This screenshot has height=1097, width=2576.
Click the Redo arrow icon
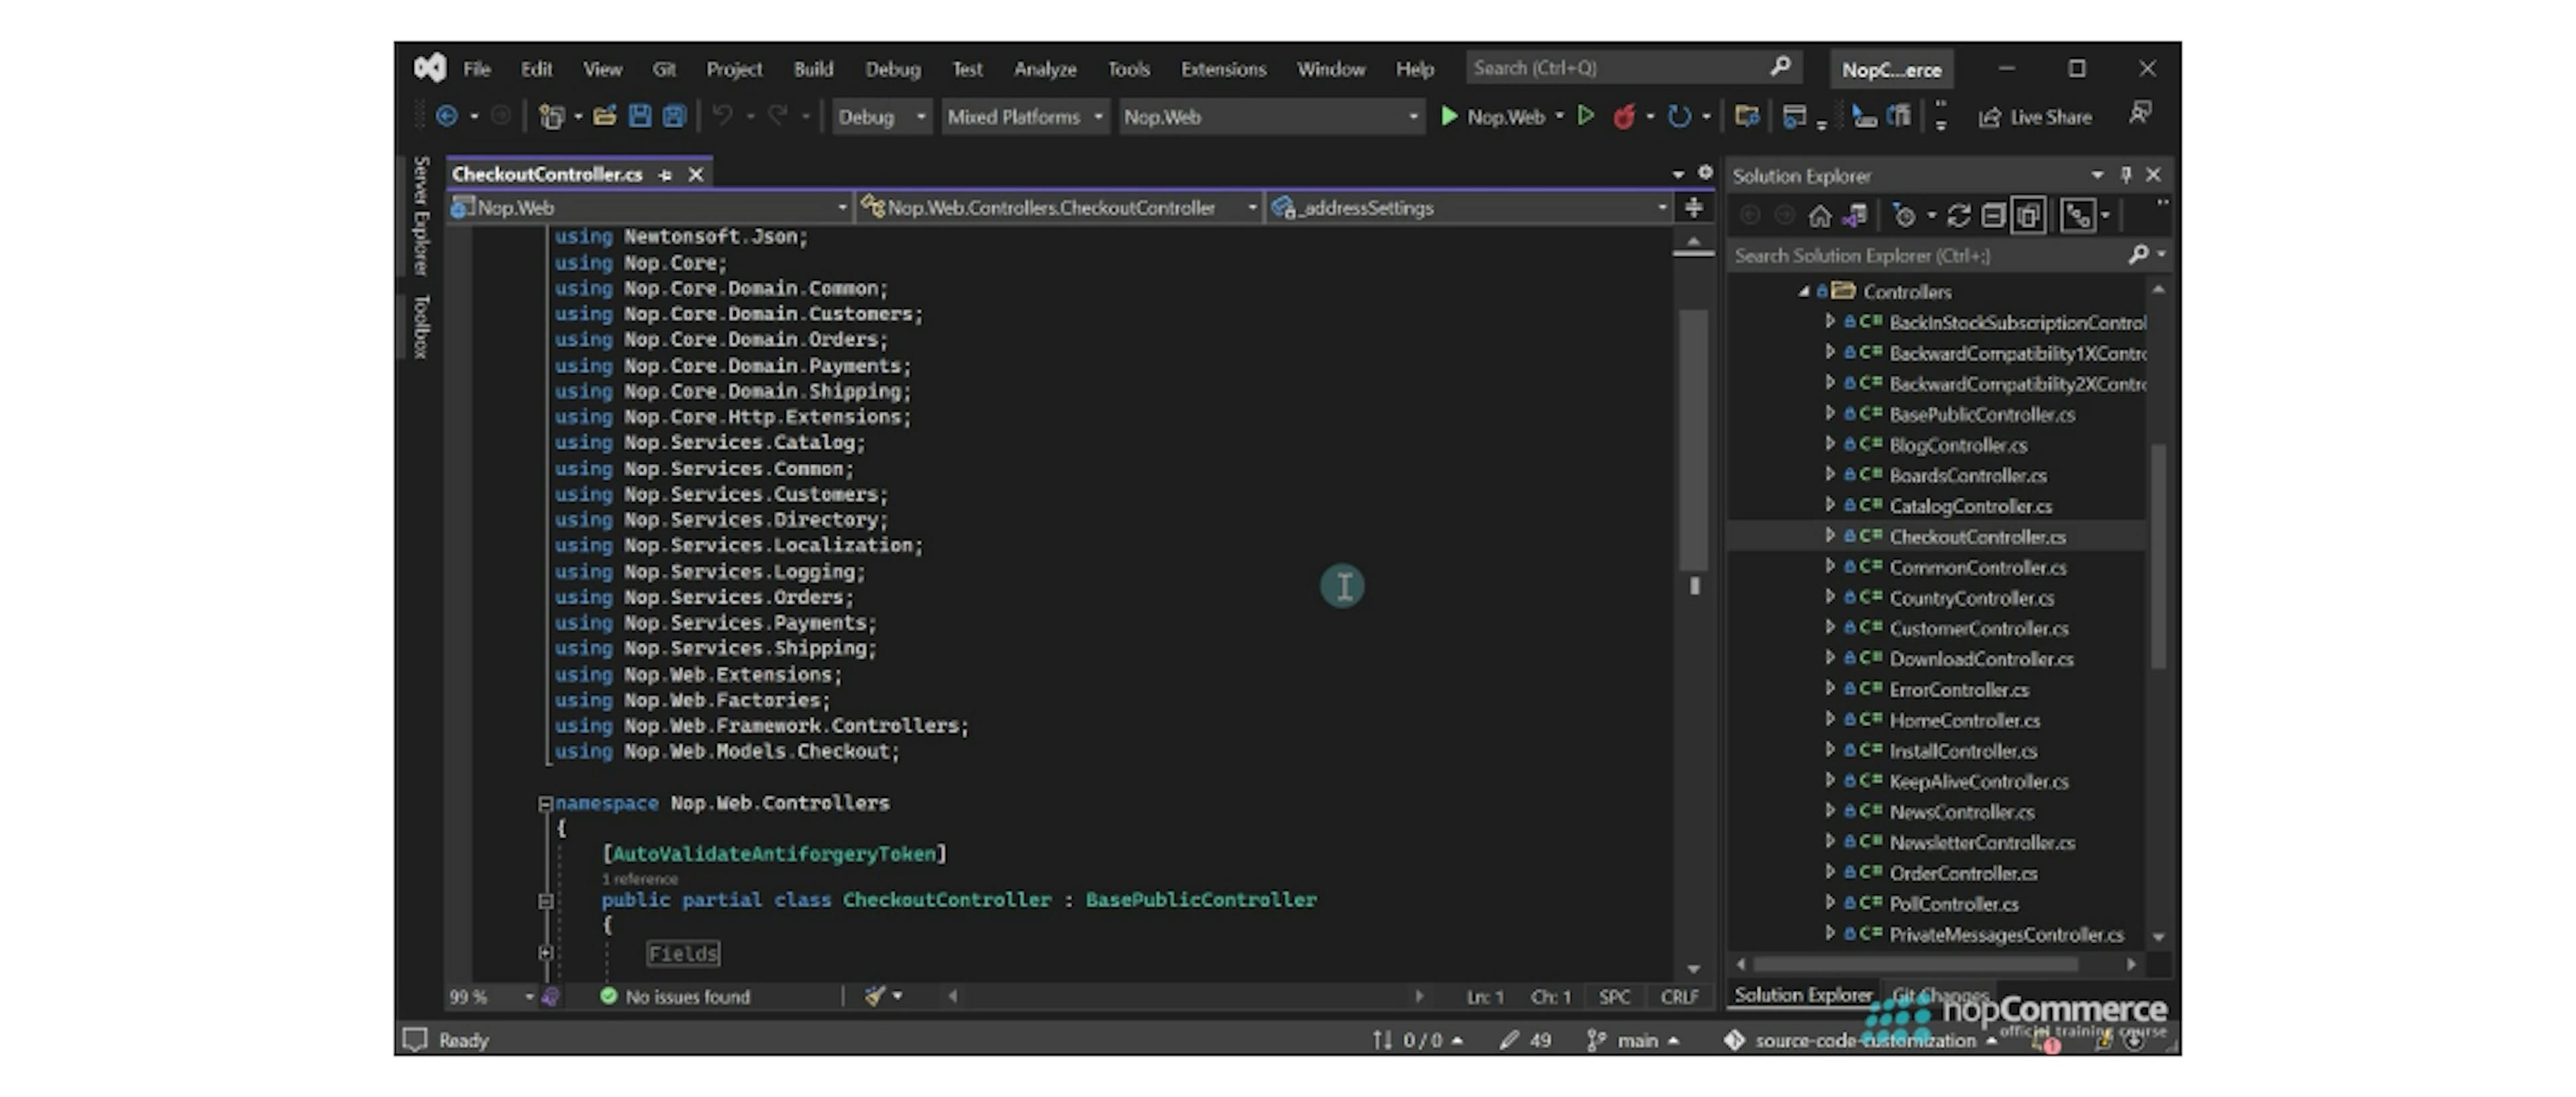click(777, 117)
